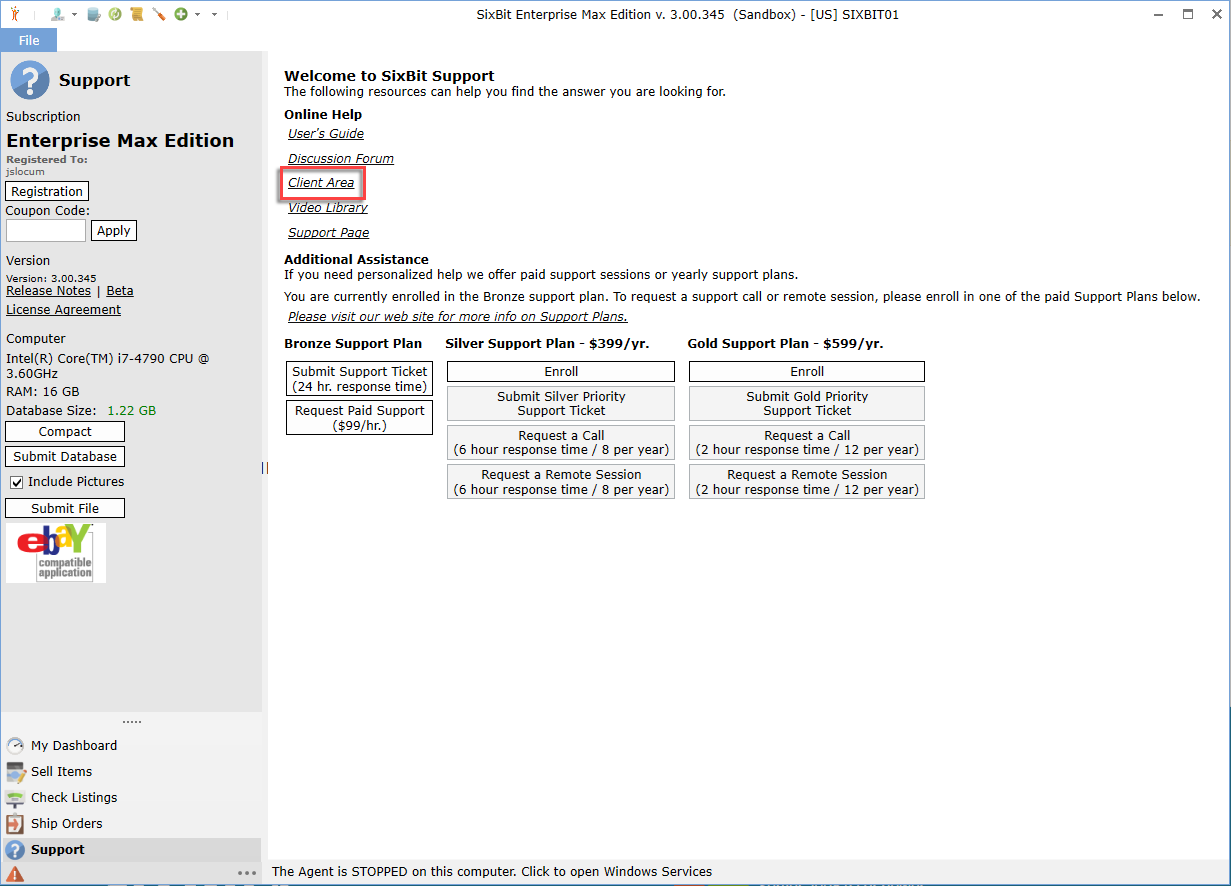The height and width of the screenshot is (886, 1231).
Task: Open the Support Page link
Action: tap(329, 233)
